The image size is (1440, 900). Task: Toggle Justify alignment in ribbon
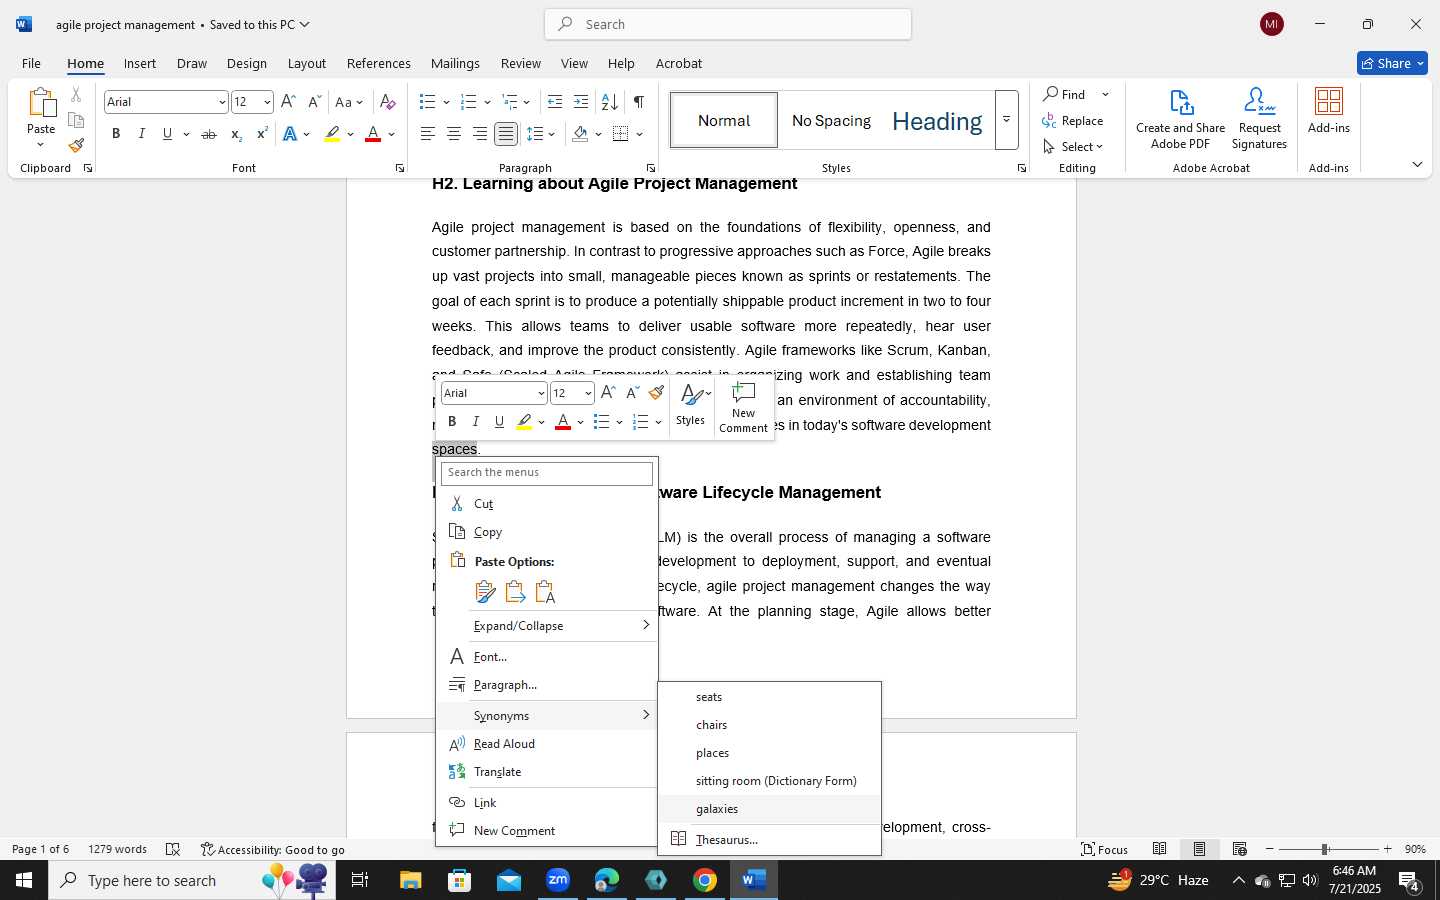[506, 134]
